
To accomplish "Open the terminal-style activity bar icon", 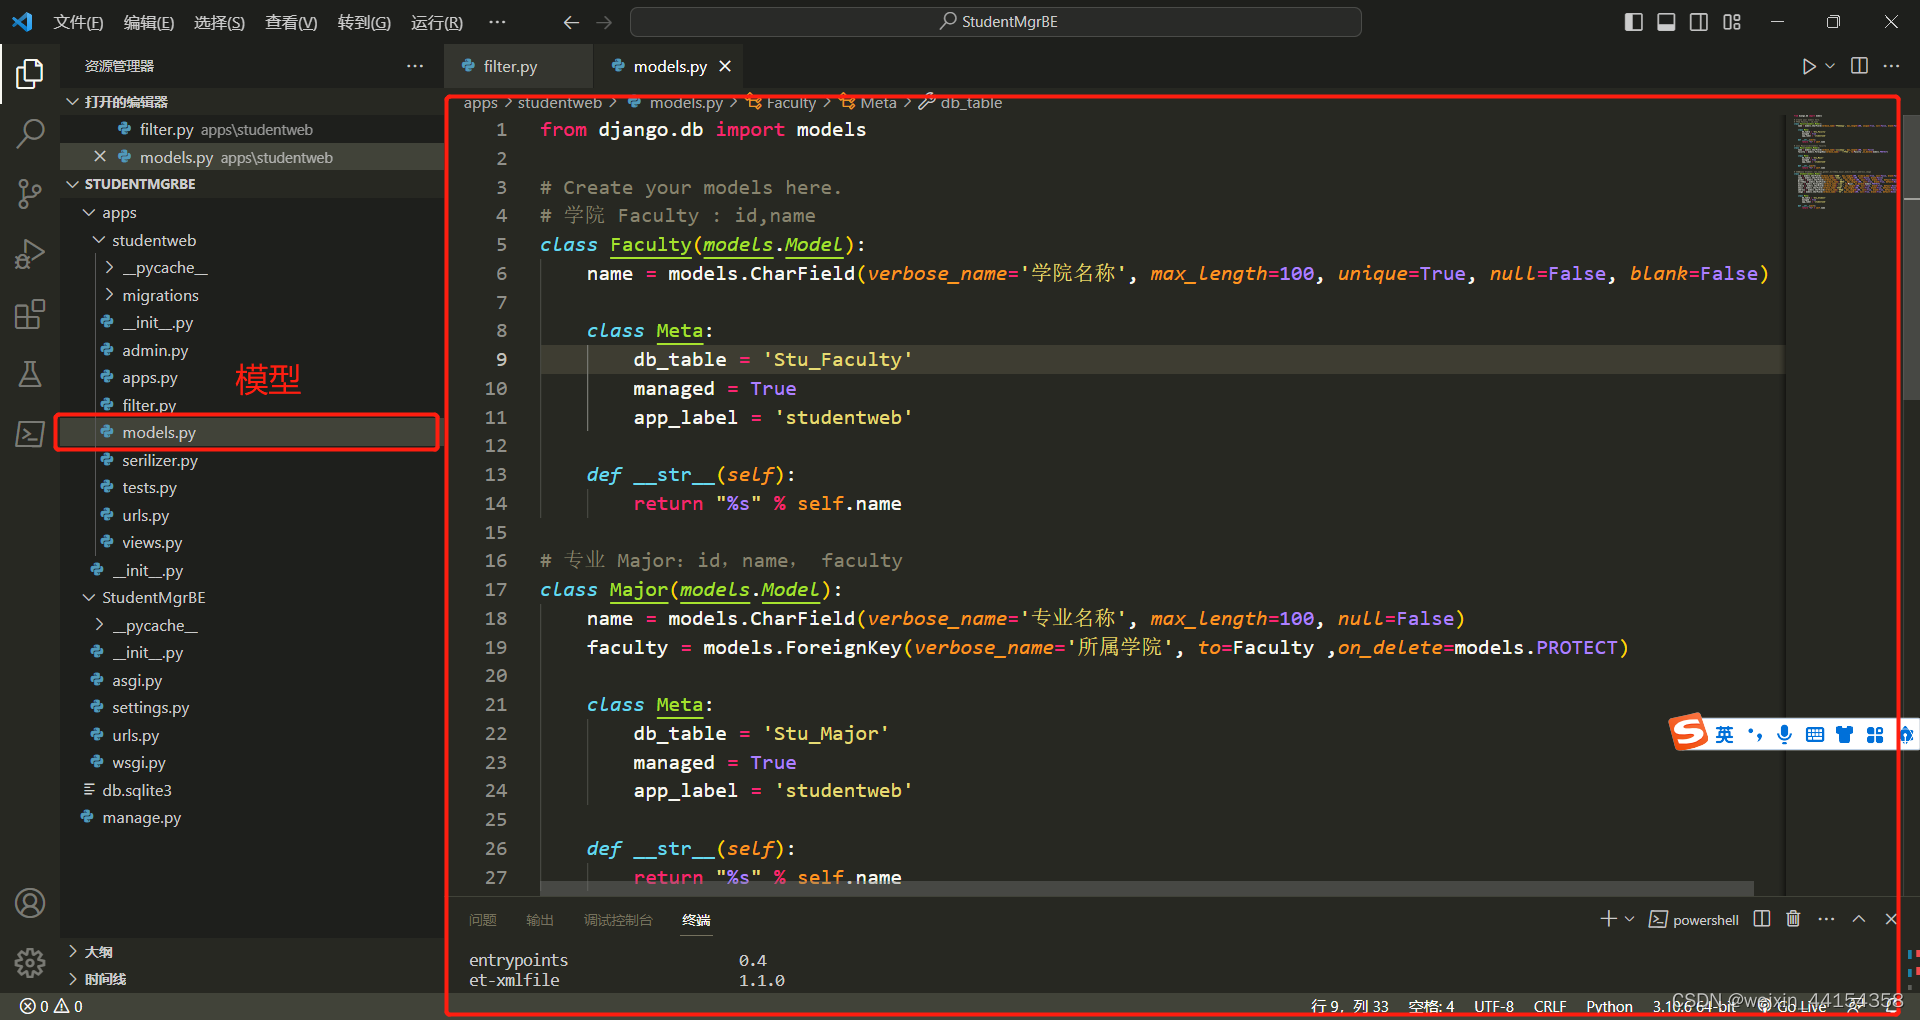I will click(x=30, y=434).
